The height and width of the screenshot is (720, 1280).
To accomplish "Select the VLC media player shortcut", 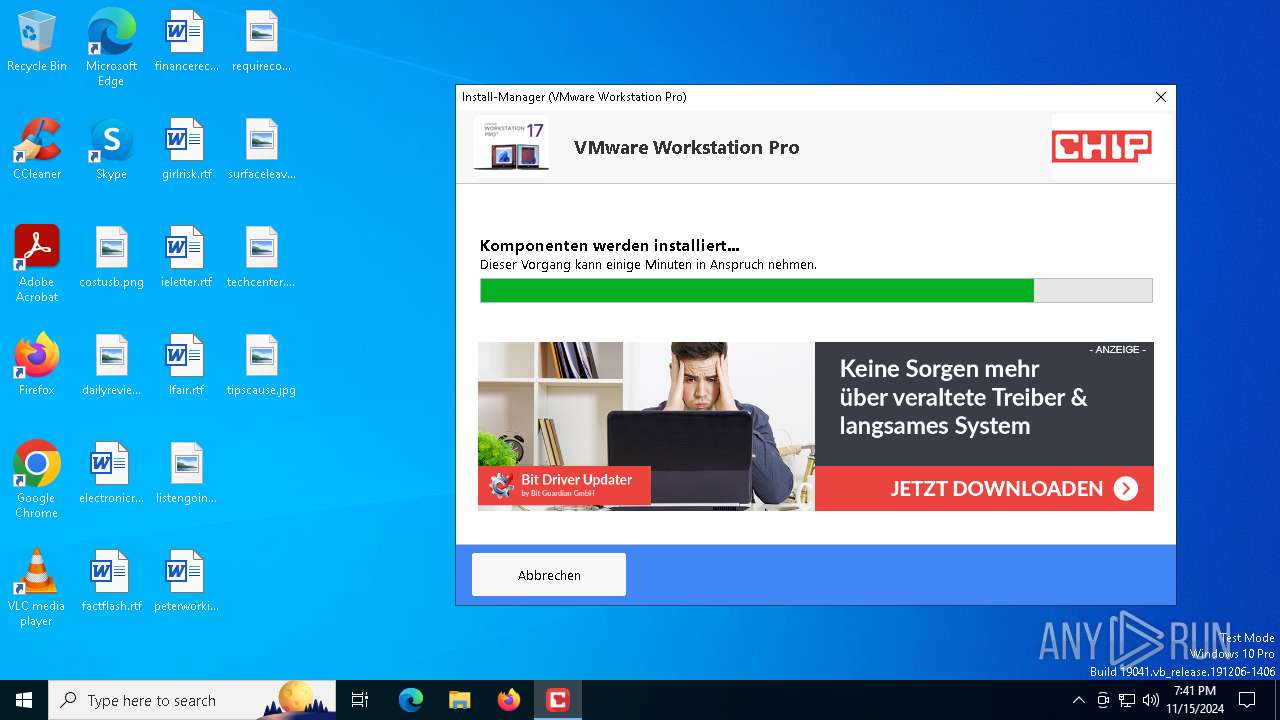I will (37, 587).
